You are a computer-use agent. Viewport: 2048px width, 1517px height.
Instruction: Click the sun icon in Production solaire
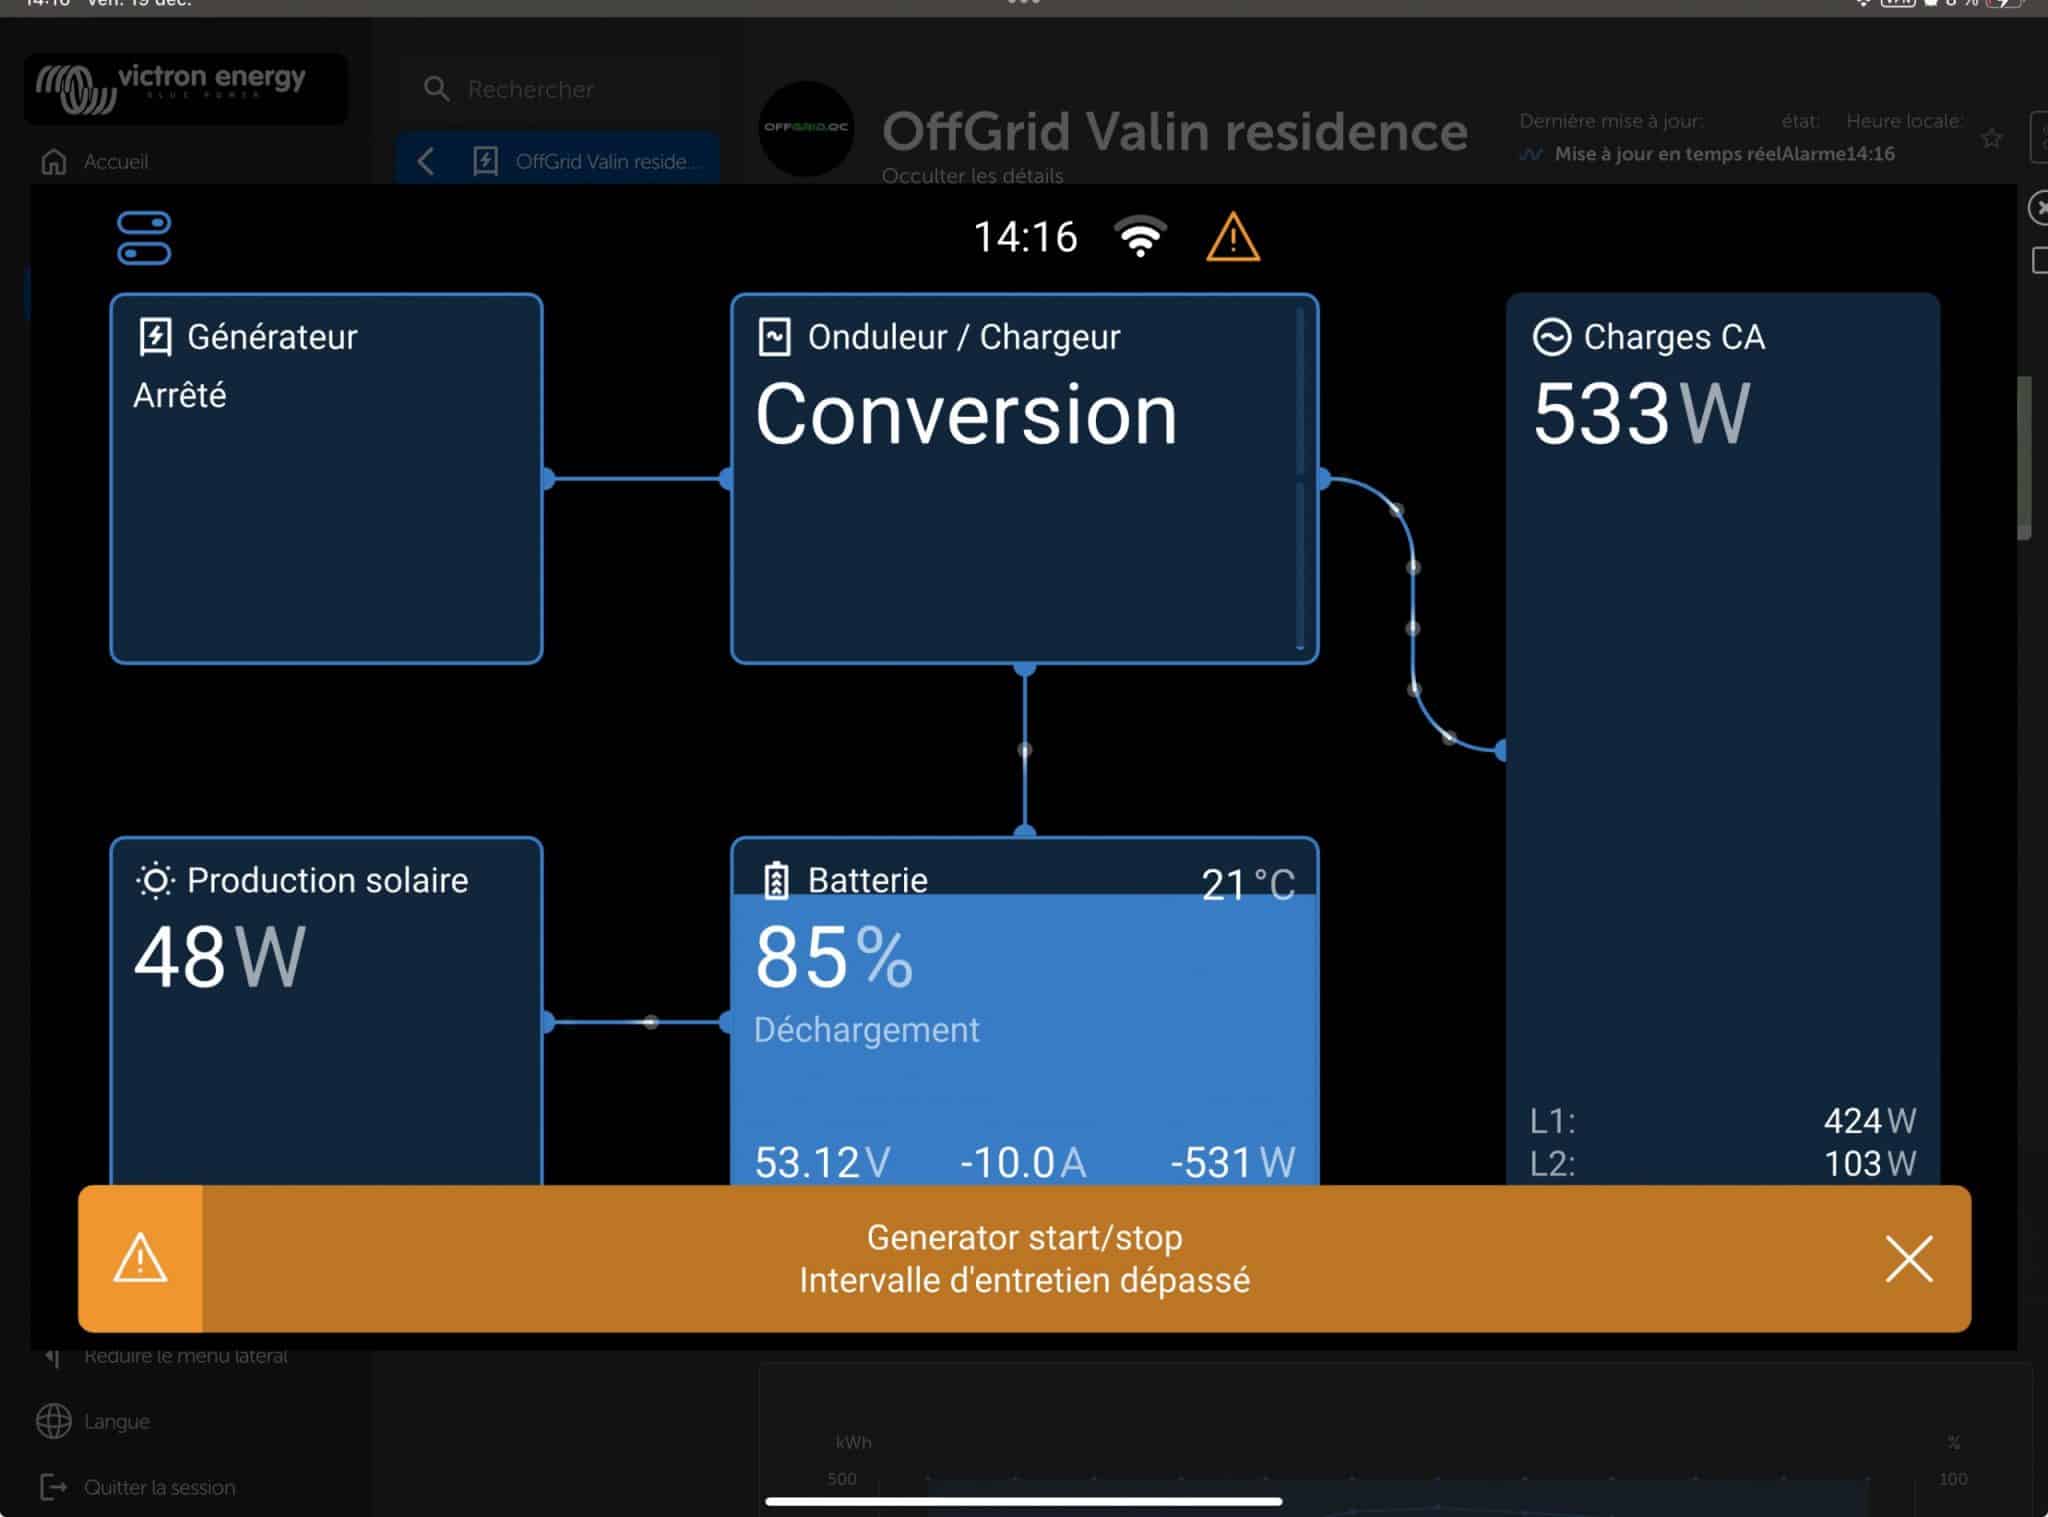pos(155,881)
